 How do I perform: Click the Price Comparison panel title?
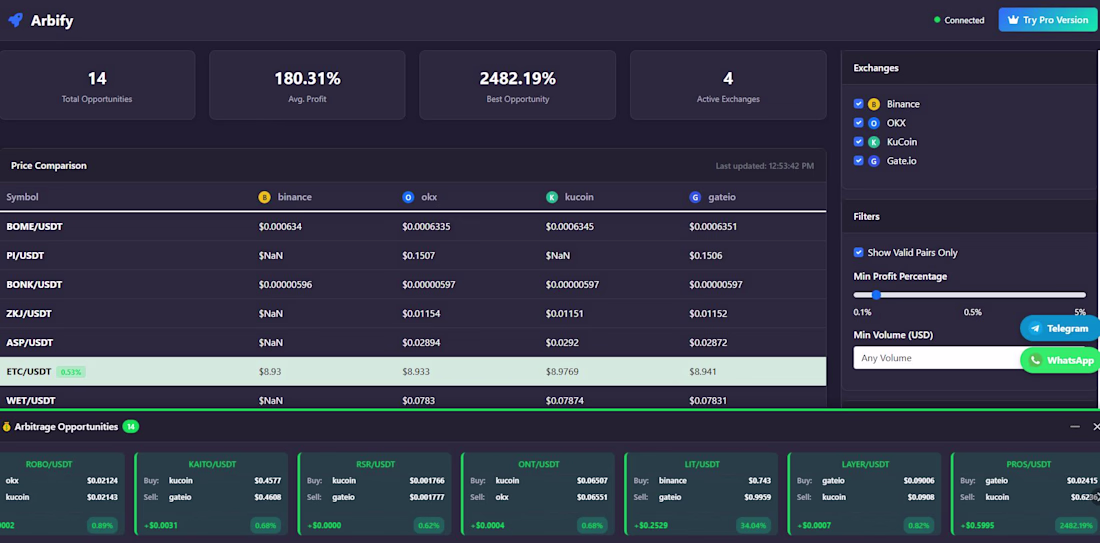pyautogui.click(x=48, y=166)
